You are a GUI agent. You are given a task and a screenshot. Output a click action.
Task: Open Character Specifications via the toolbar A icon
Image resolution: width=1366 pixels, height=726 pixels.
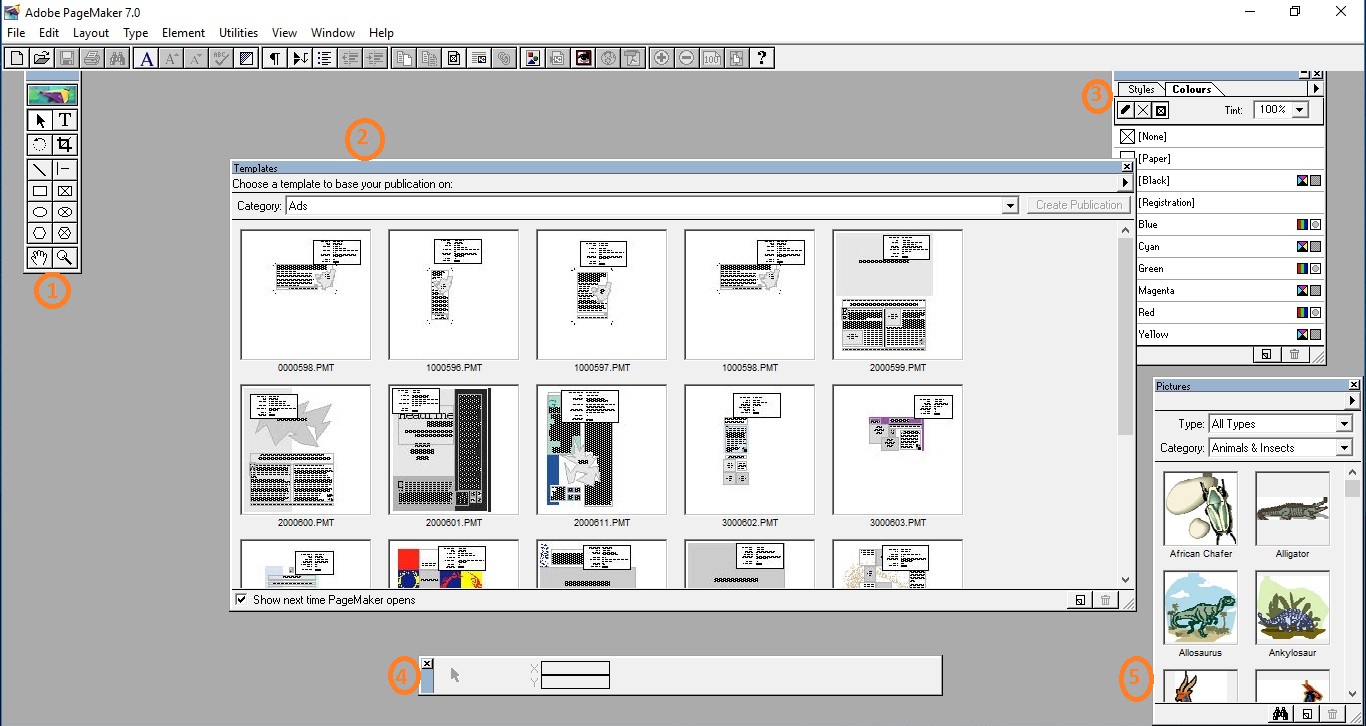(146, 57)
